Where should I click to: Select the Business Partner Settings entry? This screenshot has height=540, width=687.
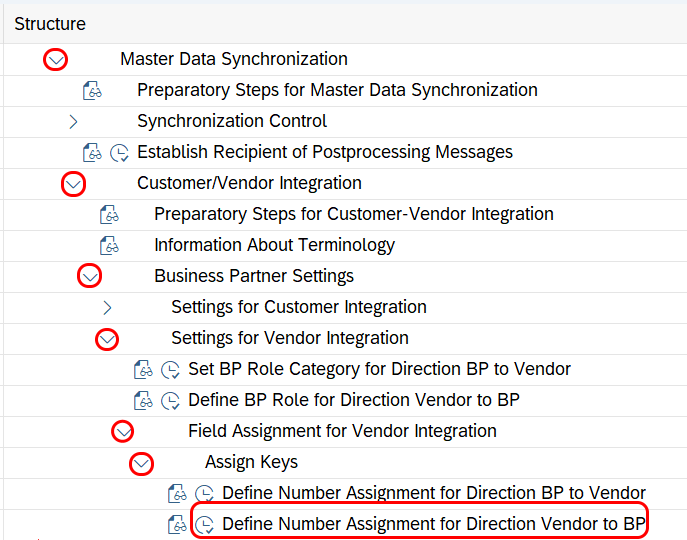[x=254, y=277]
